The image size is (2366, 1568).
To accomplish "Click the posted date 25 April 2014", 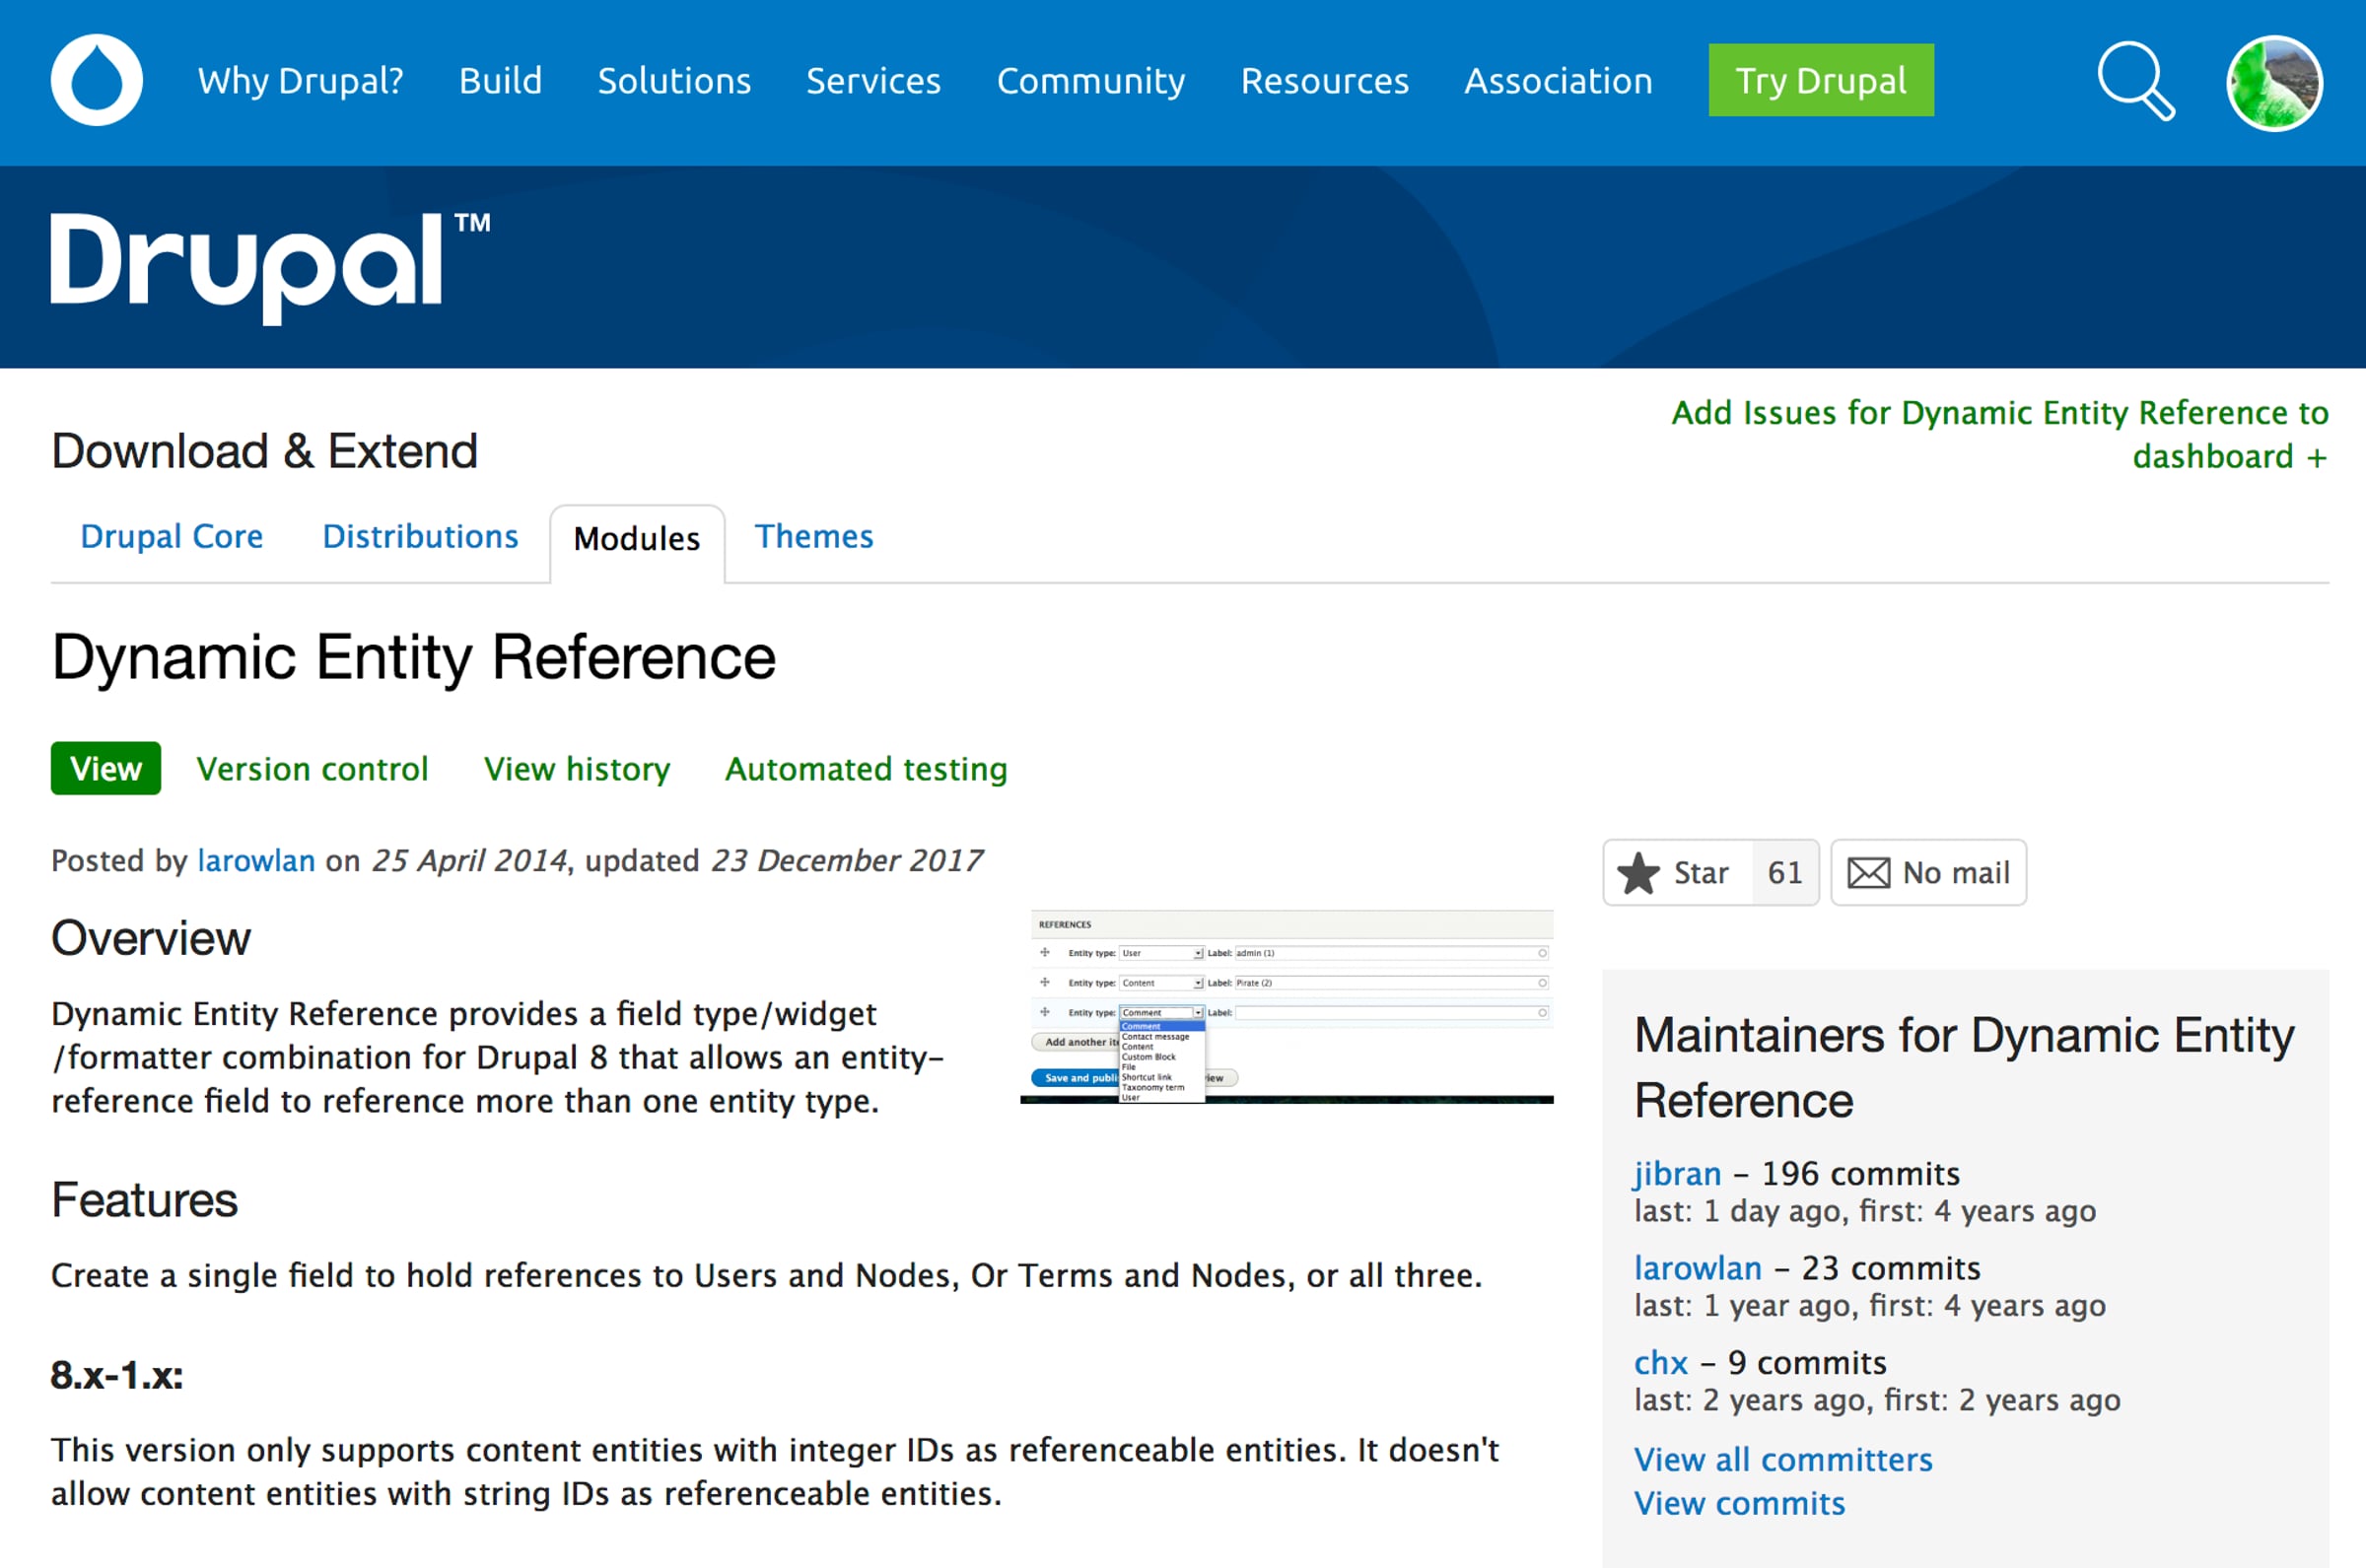I will [470, 861].
